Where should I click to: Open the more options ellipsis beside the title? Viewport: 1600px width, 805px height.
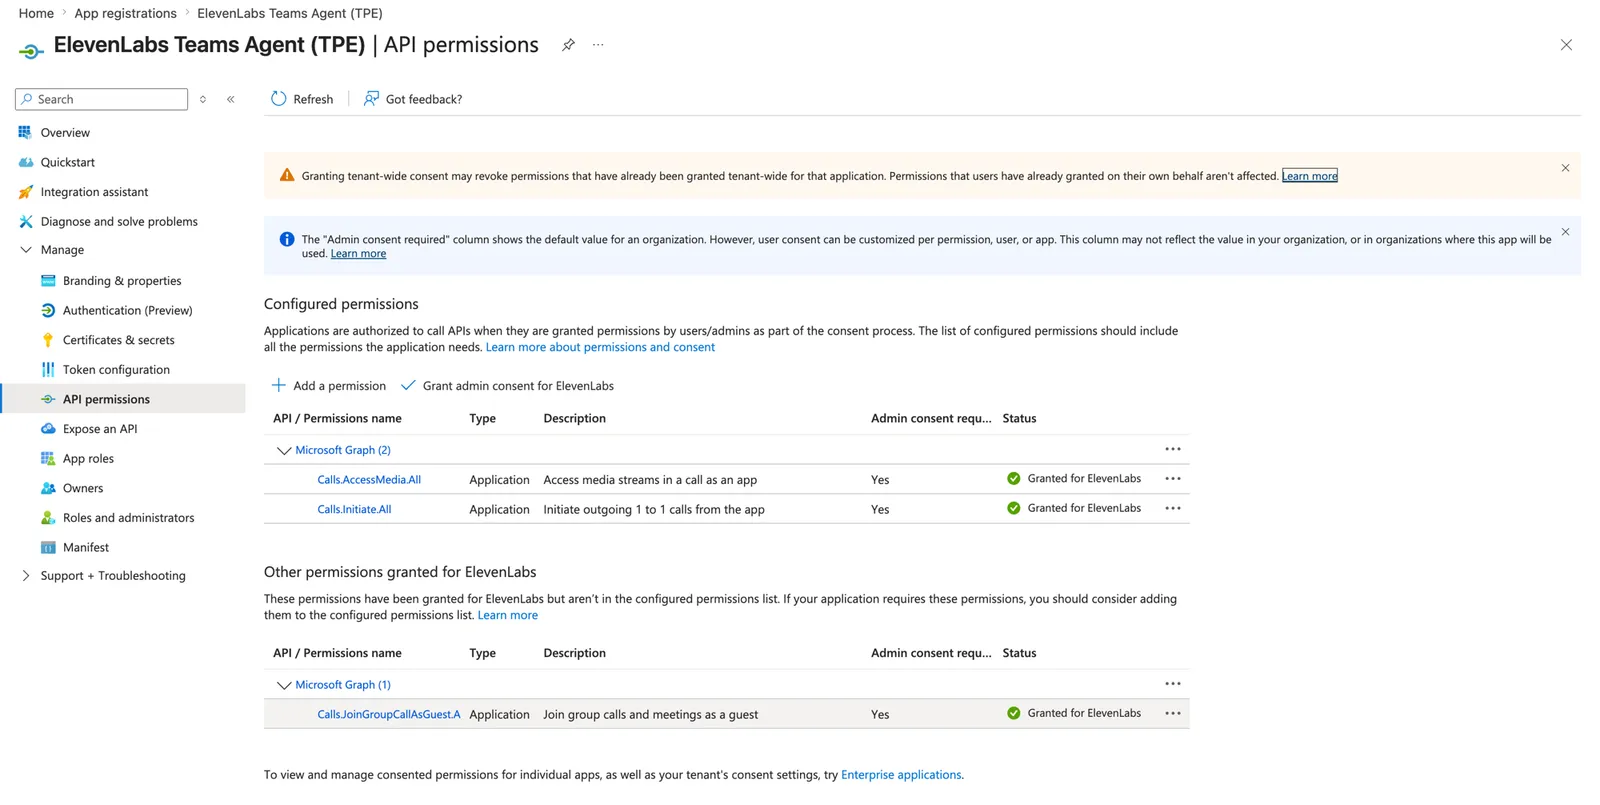point(598,45)
